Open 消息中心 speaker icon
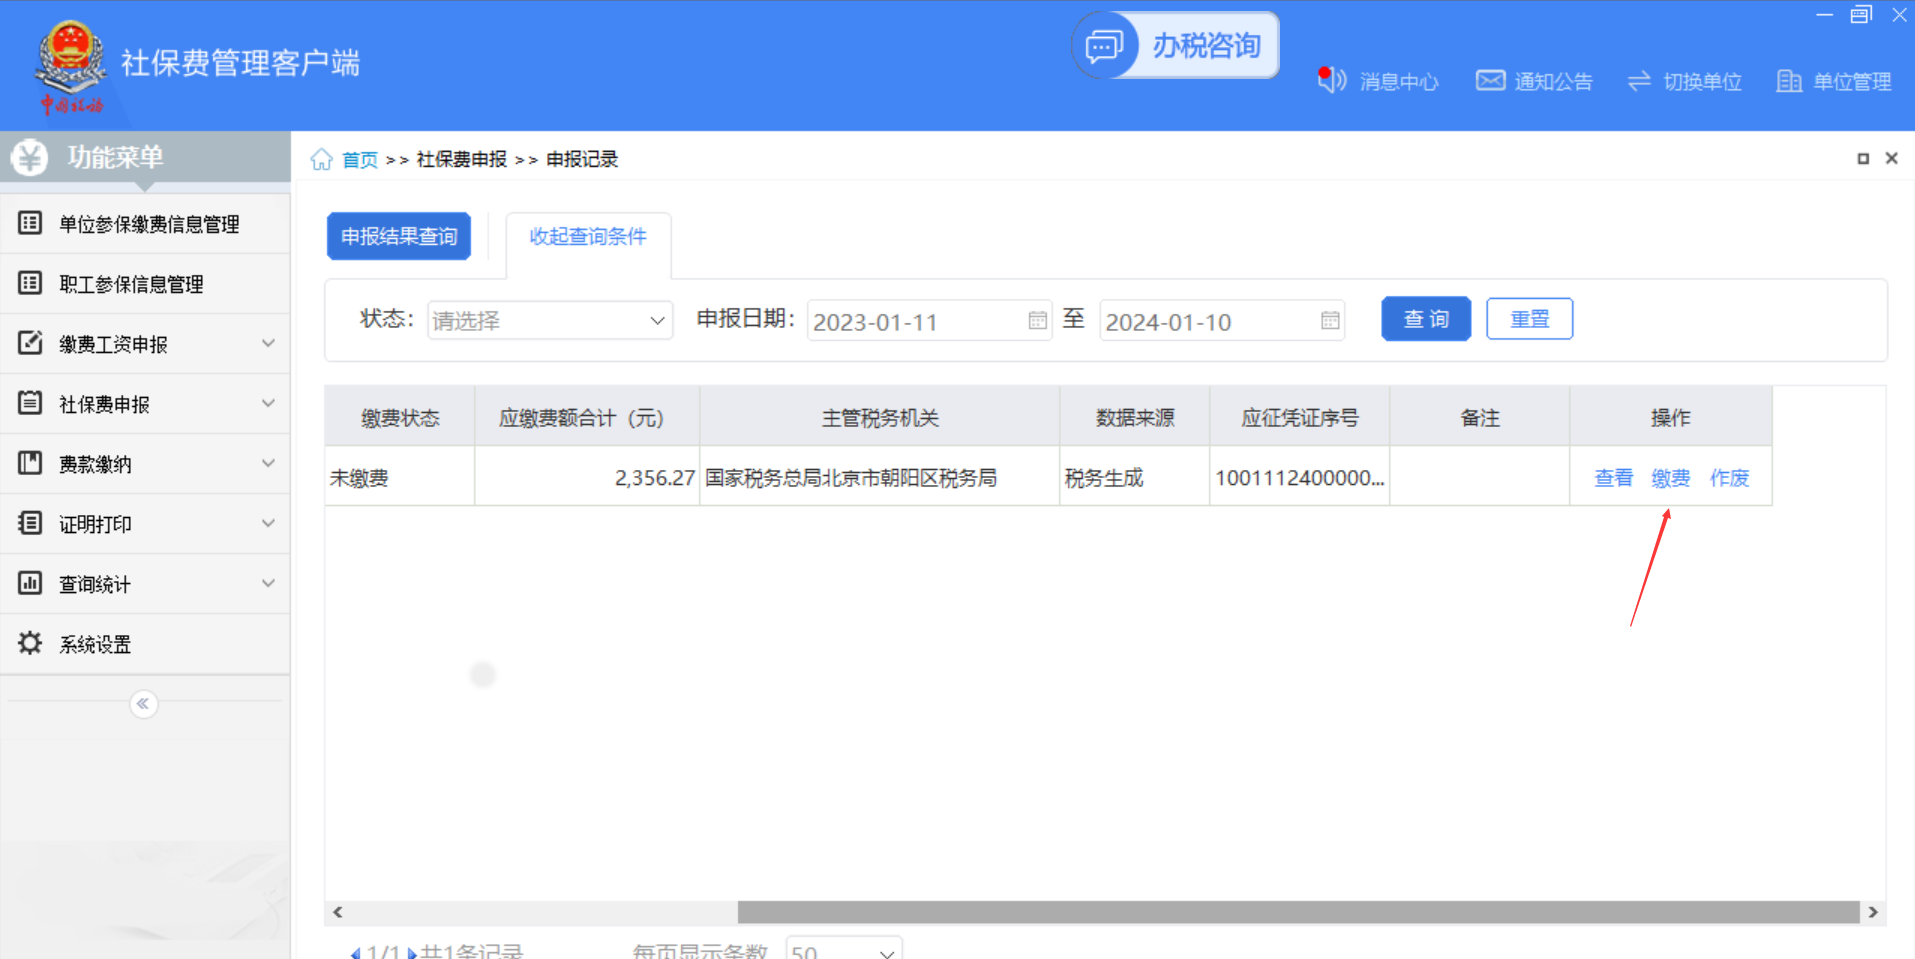Image resolution: width=1915 pixels, height=959 pixels. (x=1331, y=80)
